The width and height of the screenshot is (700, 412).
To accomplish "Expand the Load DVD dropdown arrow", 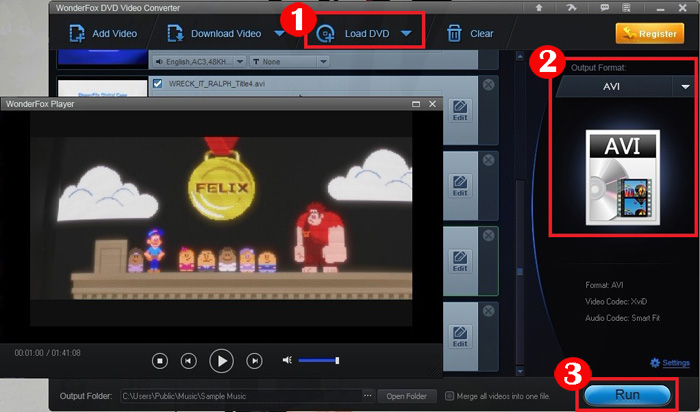I will [406, 33].
